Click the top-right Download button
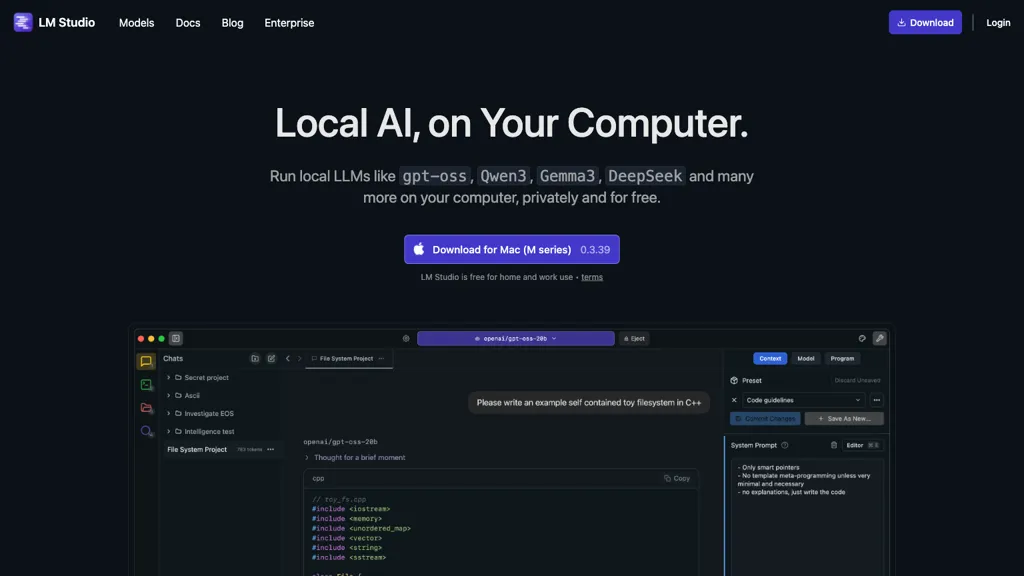The height and width of the screenshot is (576, 1024). pos(925,22)
